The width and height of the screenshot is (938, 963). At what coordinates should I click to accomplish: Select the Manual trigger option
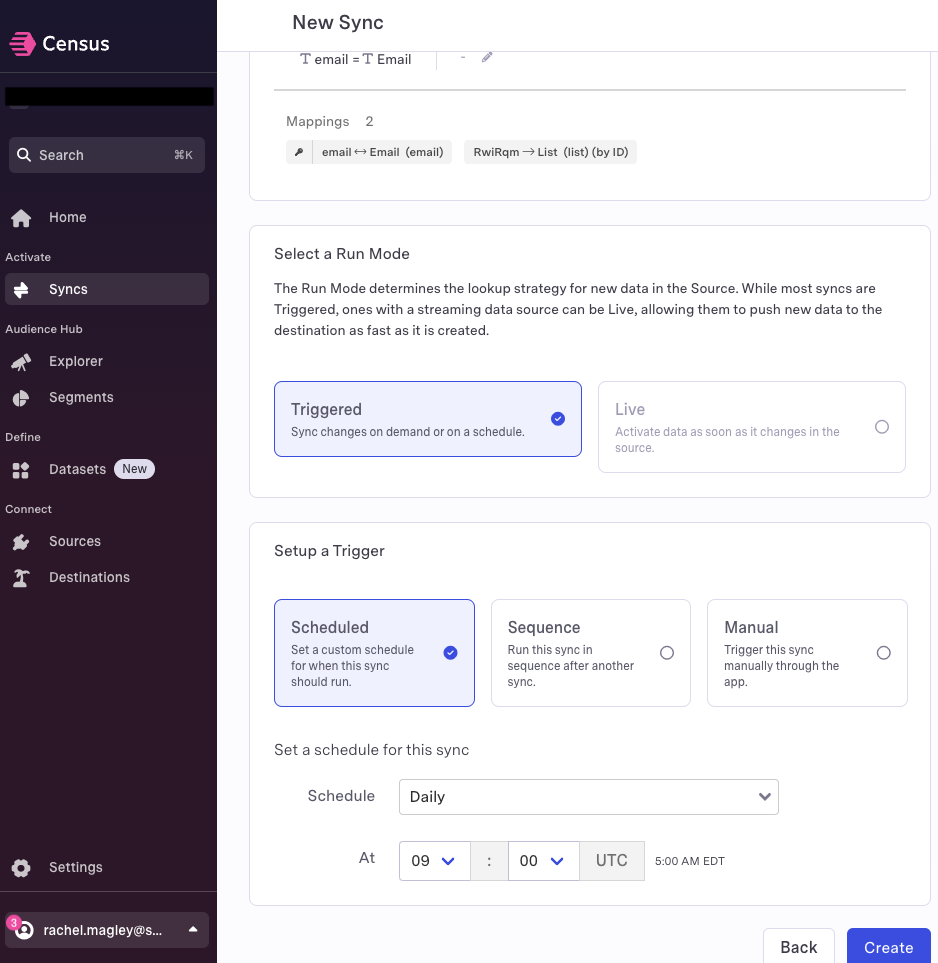tap(807, 653)
